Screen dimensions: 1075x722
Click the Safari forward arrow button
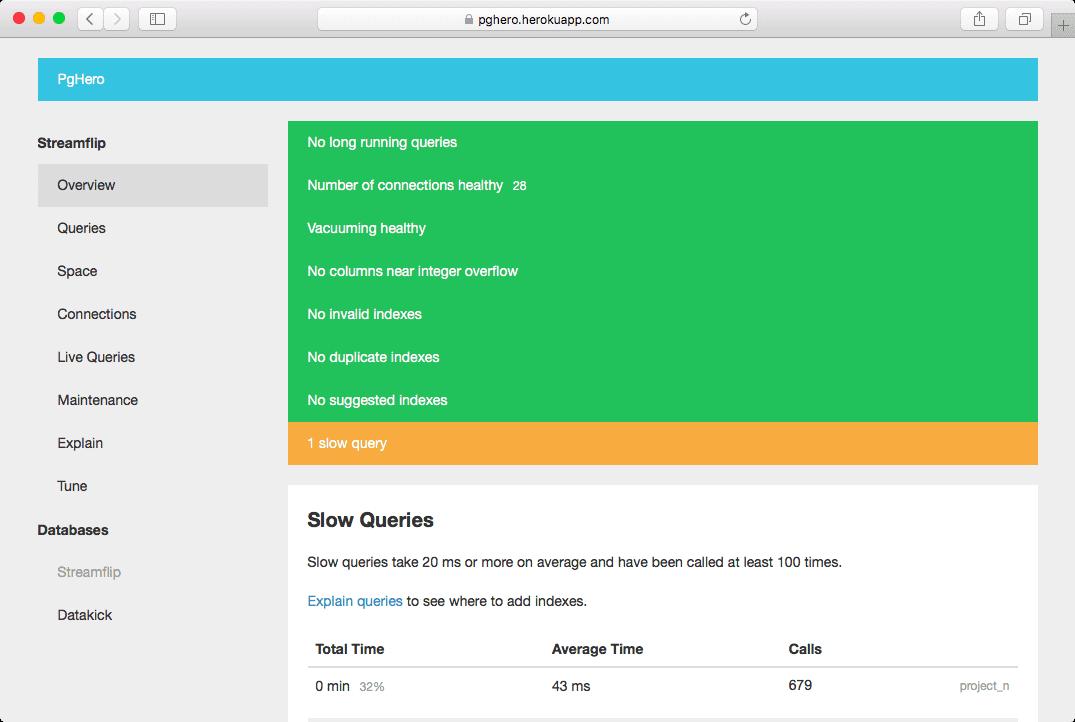click(117, 19)
